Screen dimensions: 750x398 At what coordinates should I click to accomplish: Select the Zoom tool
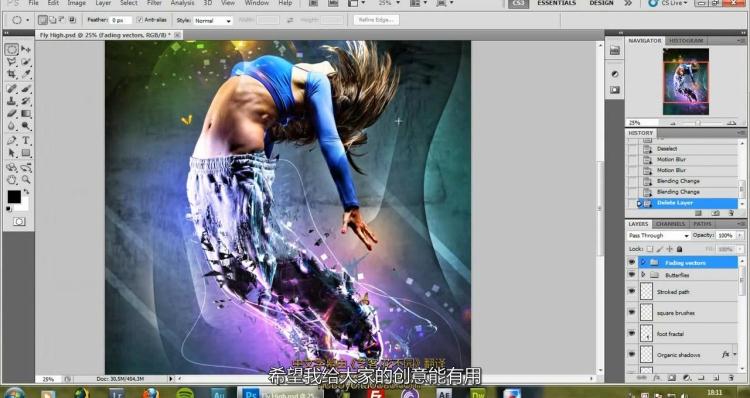(26, 180)
